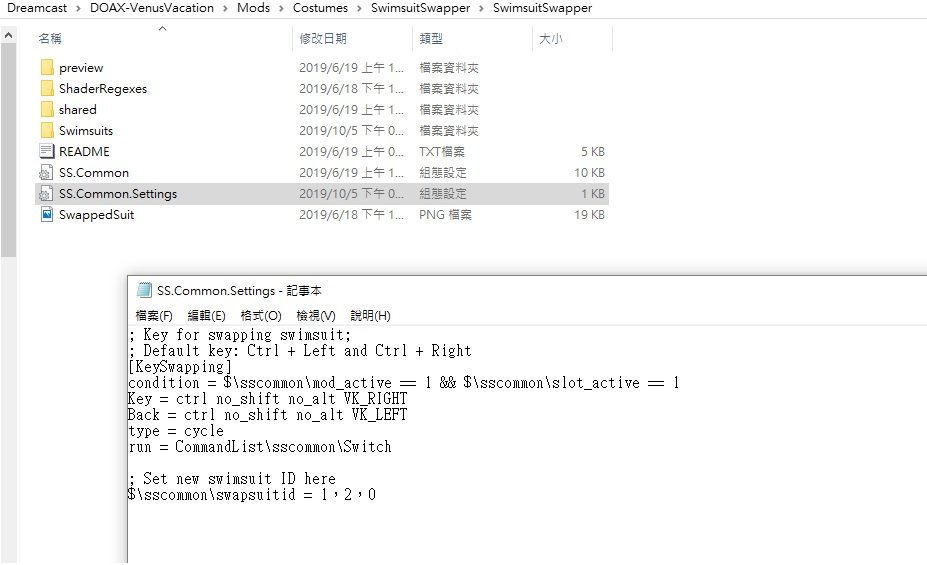Viewport: 927px width, 565px height.
Task: Click the shared folder icon
Action: click(x=47, y=109)
